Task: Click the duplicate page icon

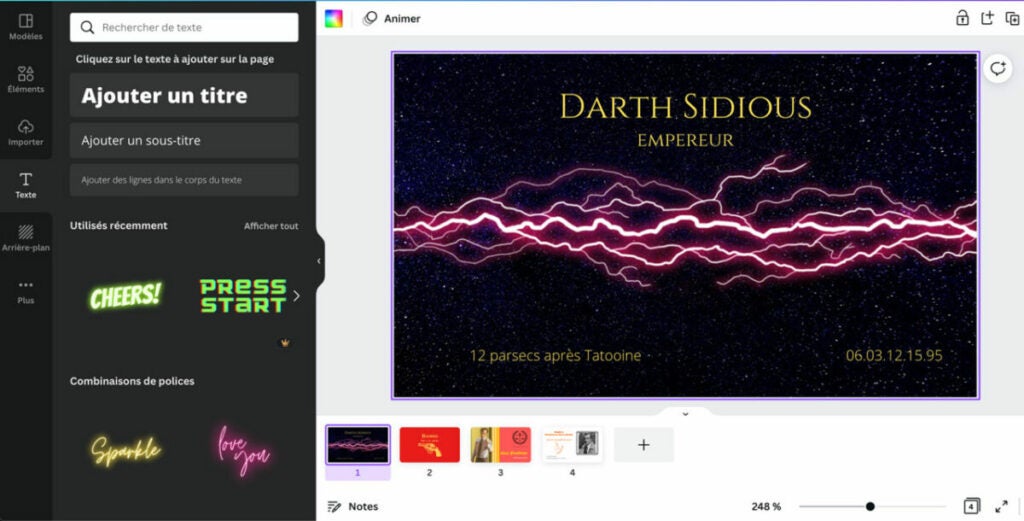Action: tap(1012, 18)
